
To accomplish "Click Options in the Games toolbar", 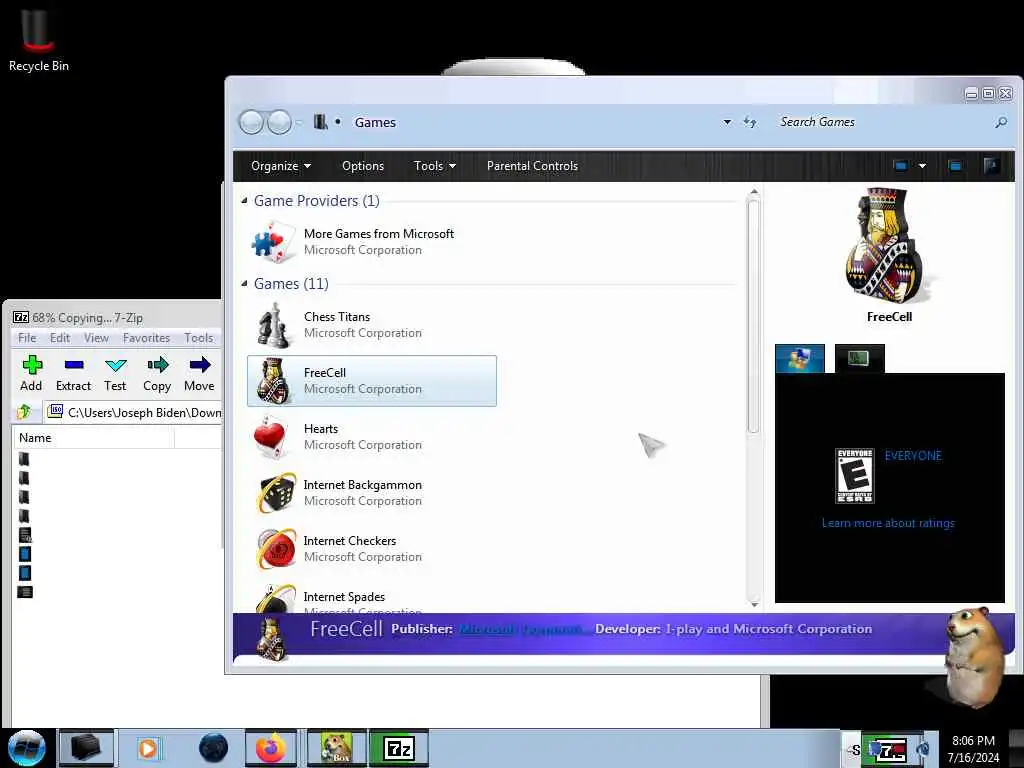I will click(363, 166).
